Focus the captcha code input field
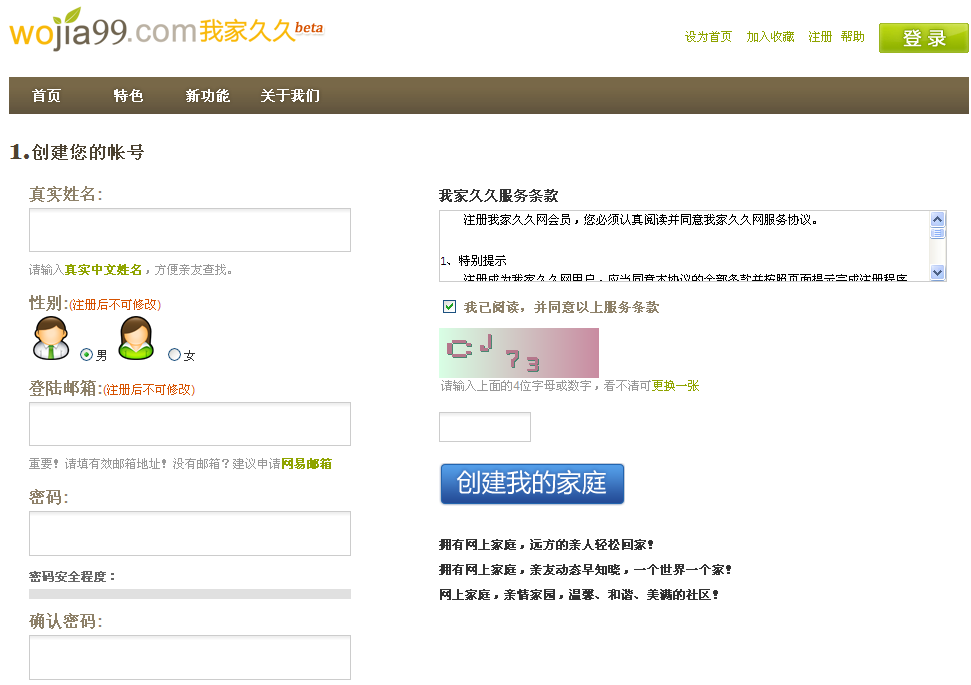Screen dimensions: 971x685 tap(485, 427)
